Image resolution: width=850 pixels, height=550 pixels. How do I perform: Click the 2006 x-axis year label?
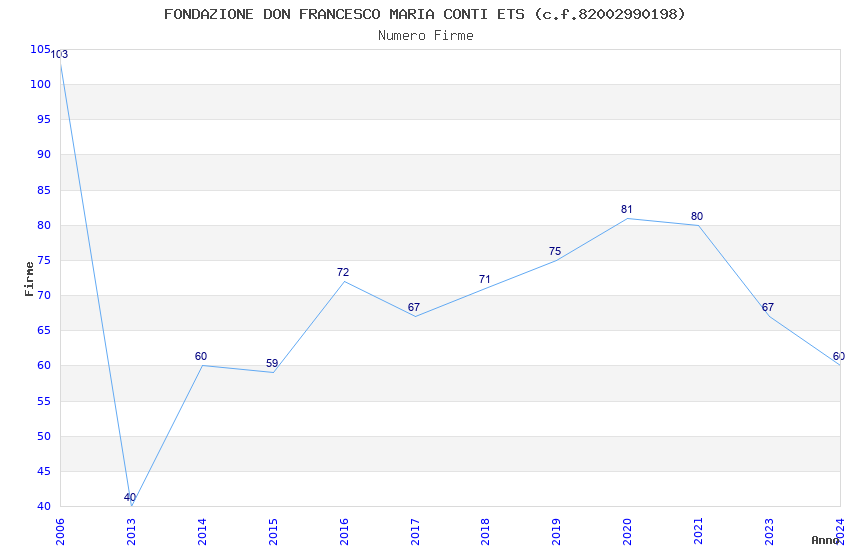pyautogui.click(x=60, y=531)
